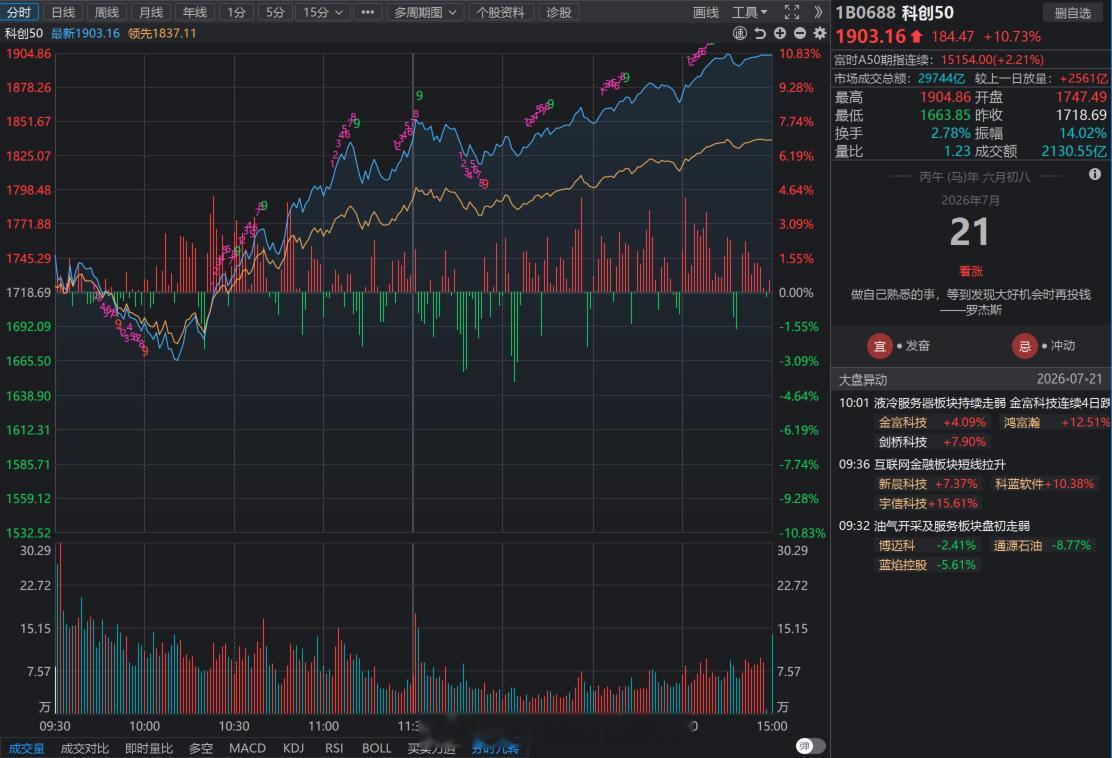
Task: Click stock link 宇信科技
Action: point(903,503)
